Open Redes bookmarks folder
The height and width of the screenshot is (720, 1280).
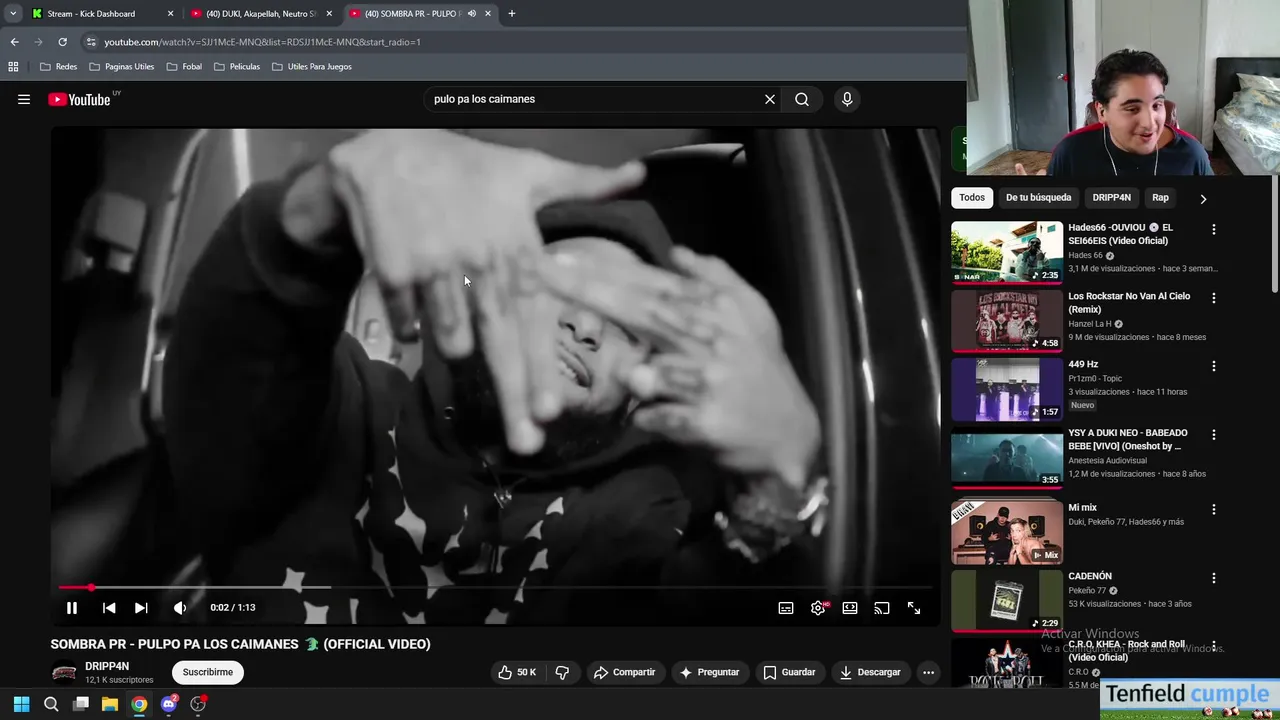pos(59,67)
